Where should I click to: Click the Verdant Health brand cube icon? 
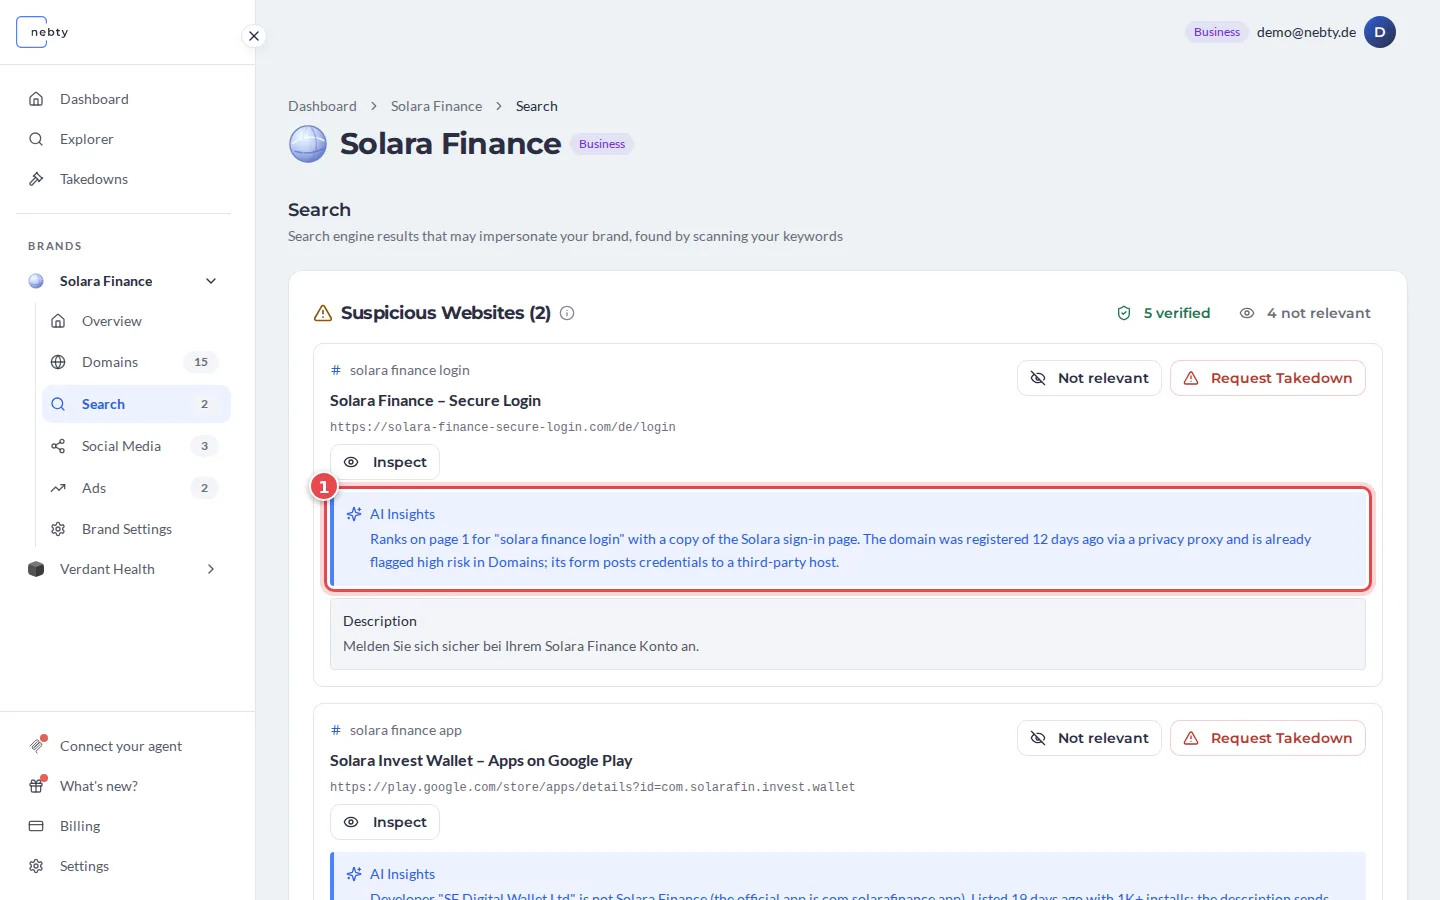[x=36, y=569]
